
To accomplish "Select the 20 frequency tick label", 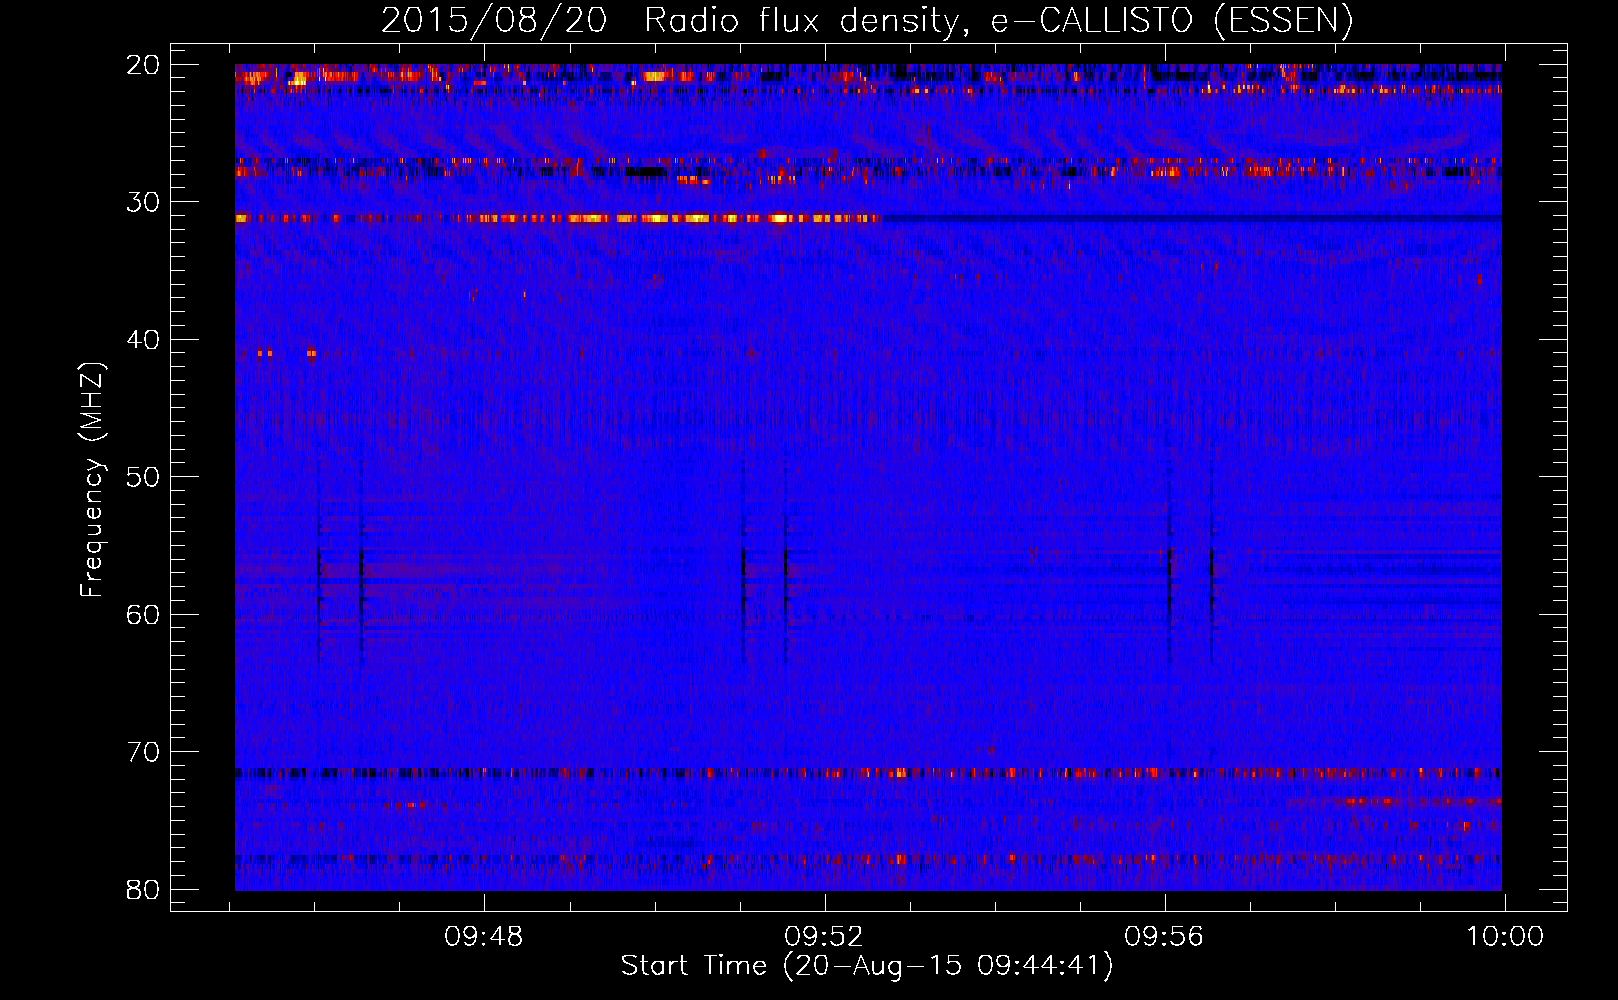I will 143,65.
